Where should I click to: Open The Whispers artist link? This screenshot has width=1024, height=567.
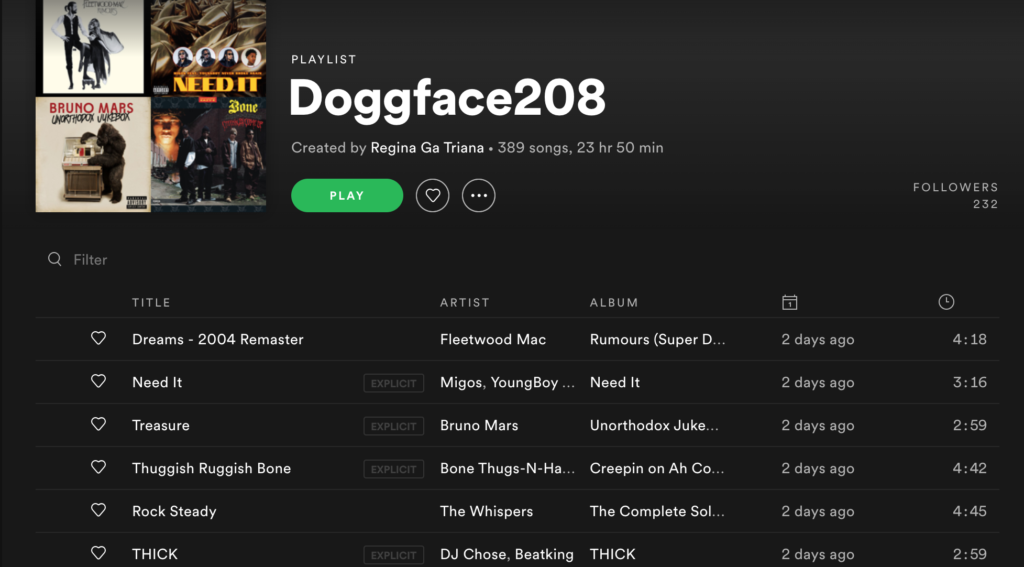[487, 511]
